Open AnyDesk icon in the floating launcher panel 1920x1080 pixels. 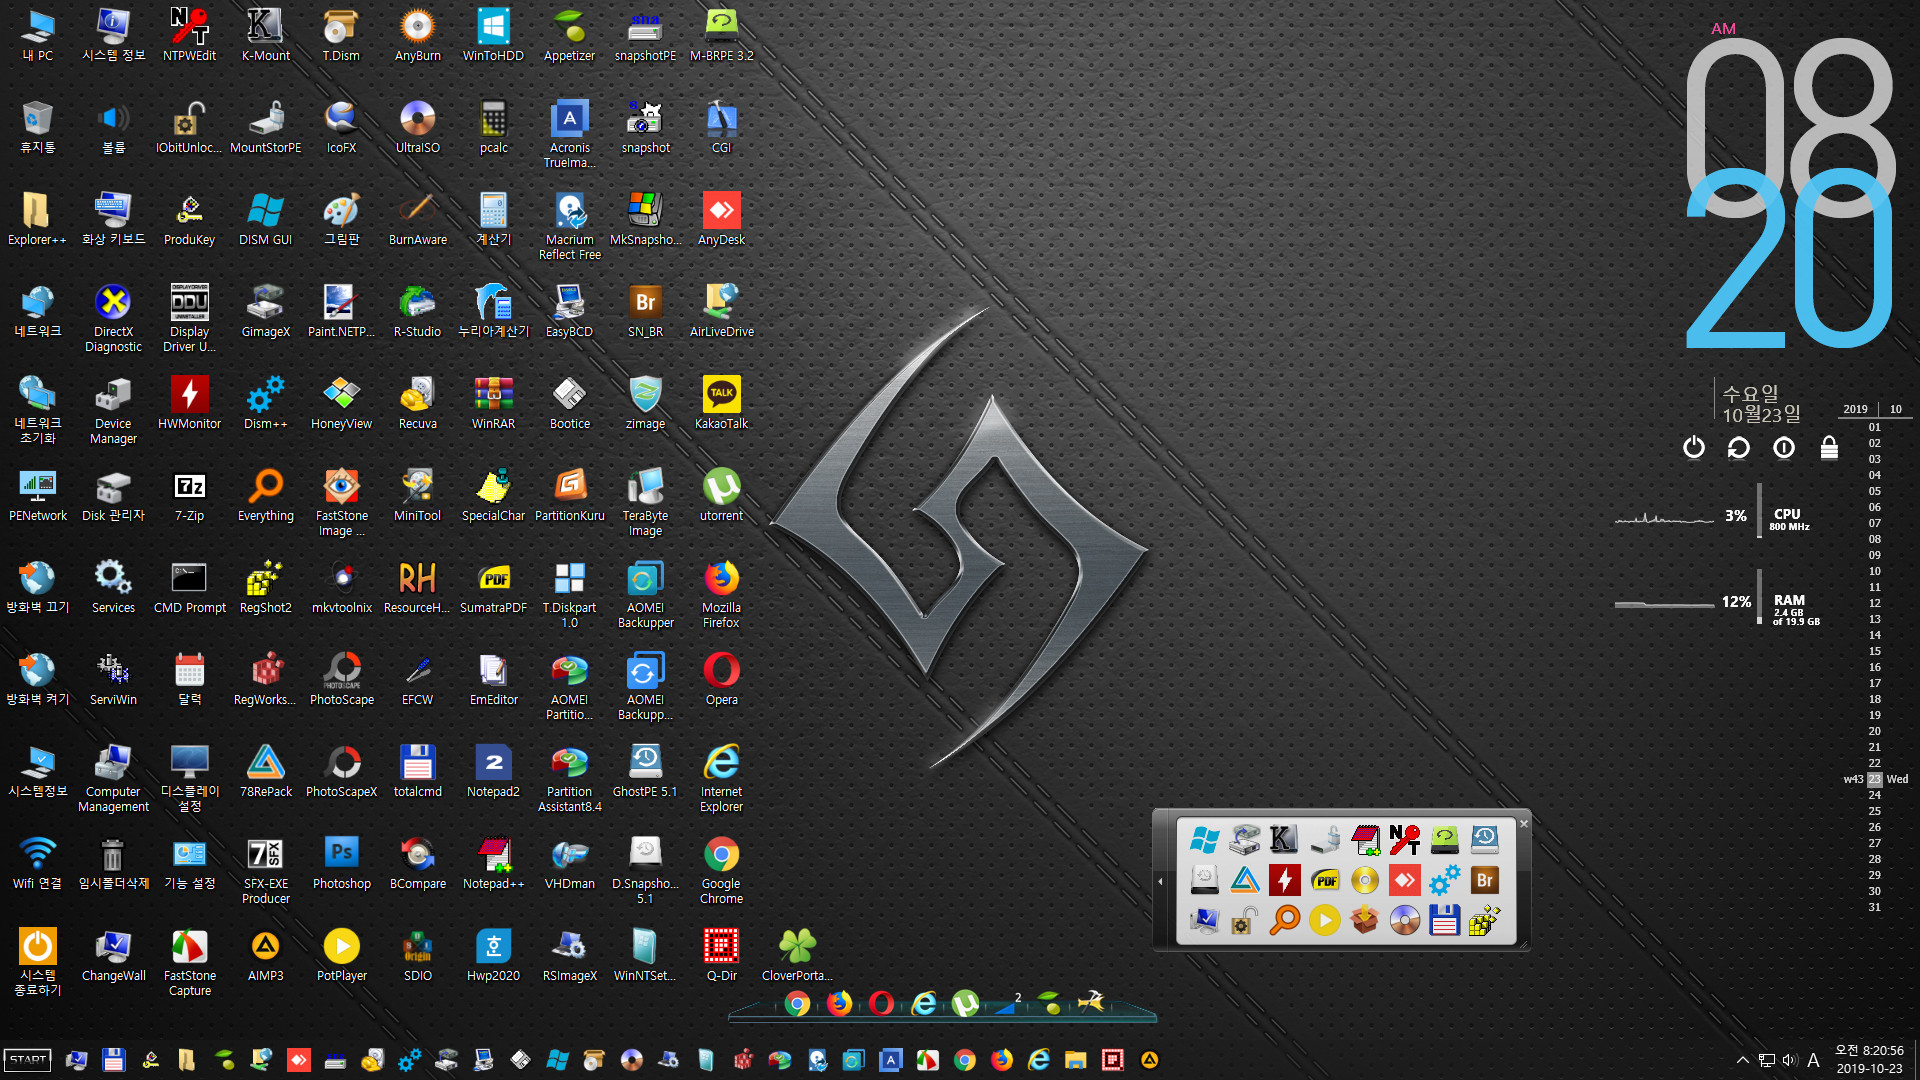1405,880
